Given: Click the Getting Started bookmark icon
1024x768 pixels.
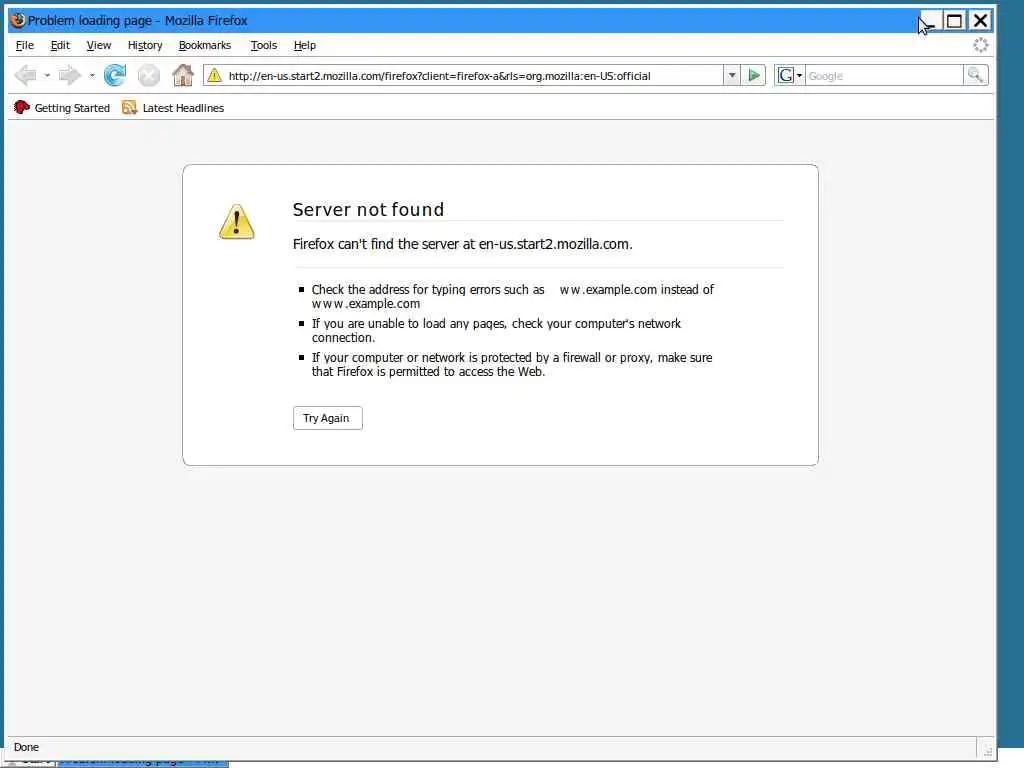Looking at the screenshot, I should coord(22,108).
